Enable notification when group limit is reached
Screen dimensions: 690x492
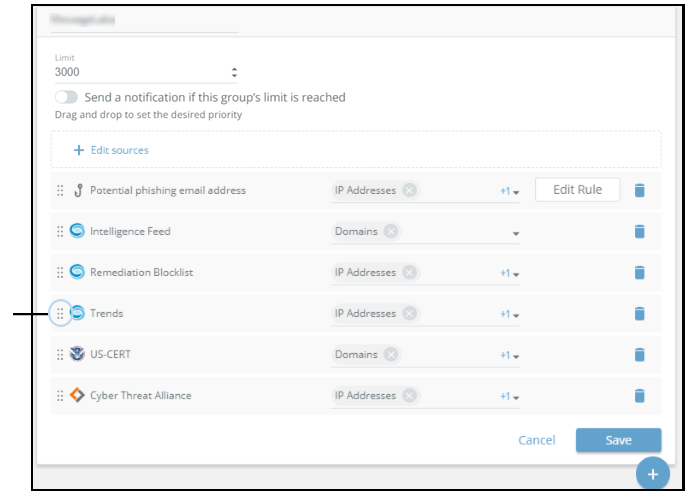tap(67, 97)
